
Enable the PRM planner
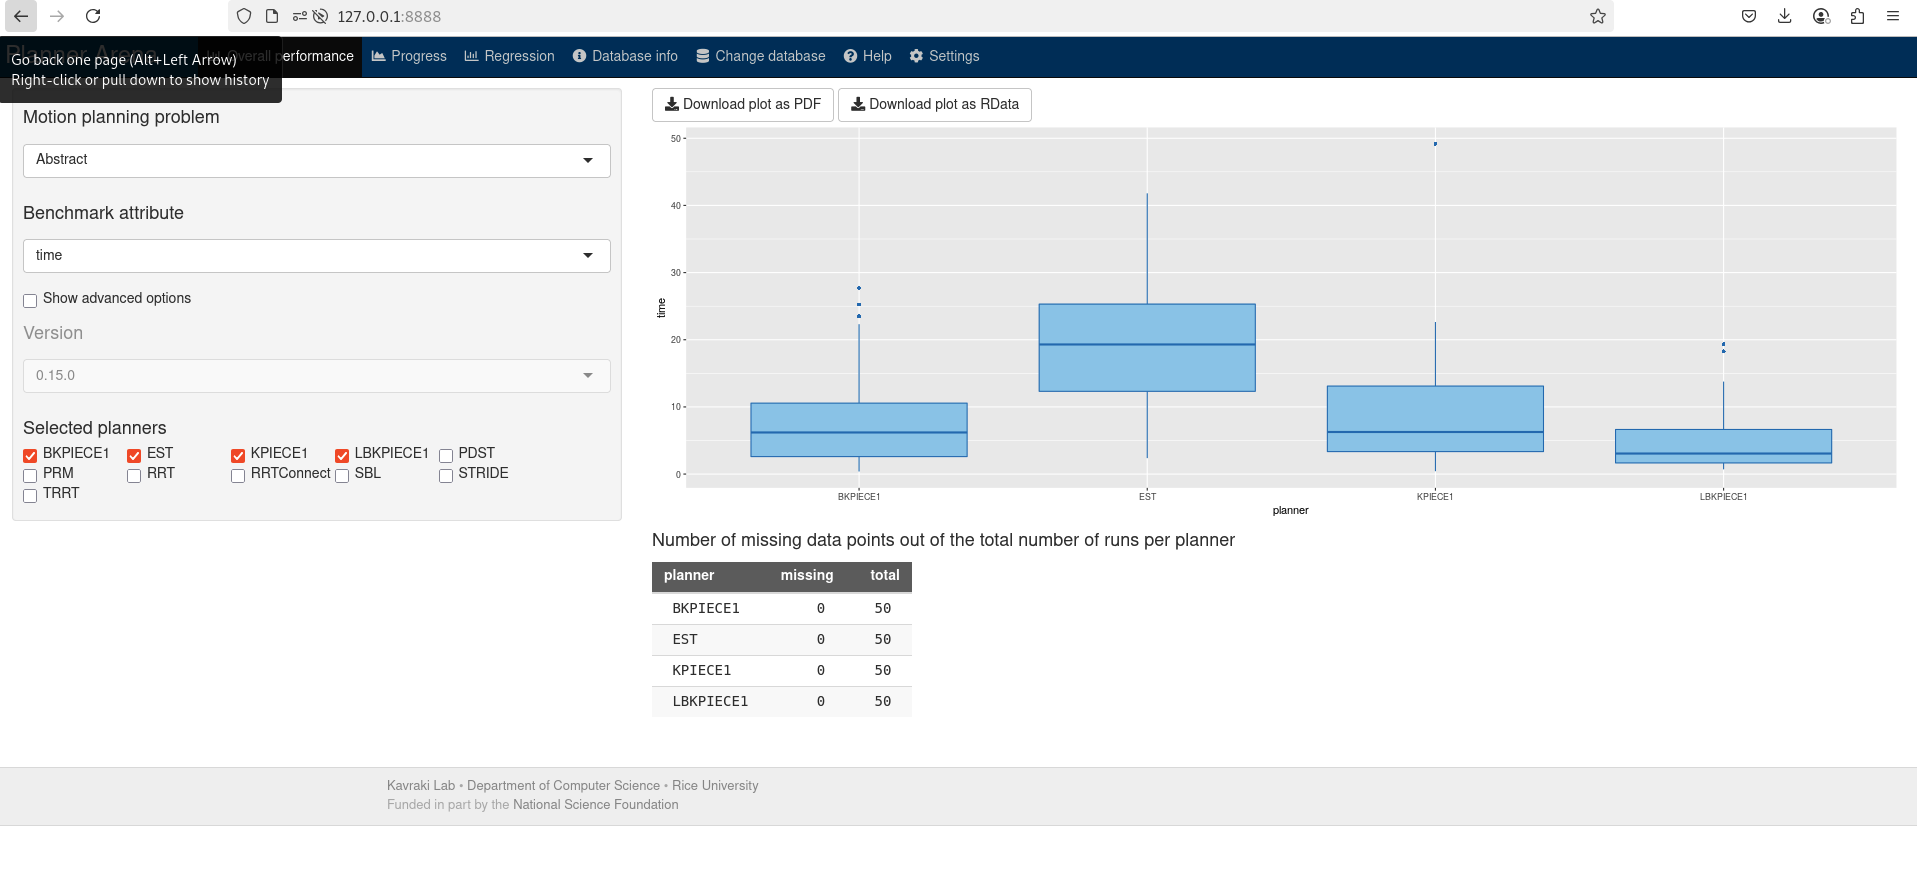30,476
